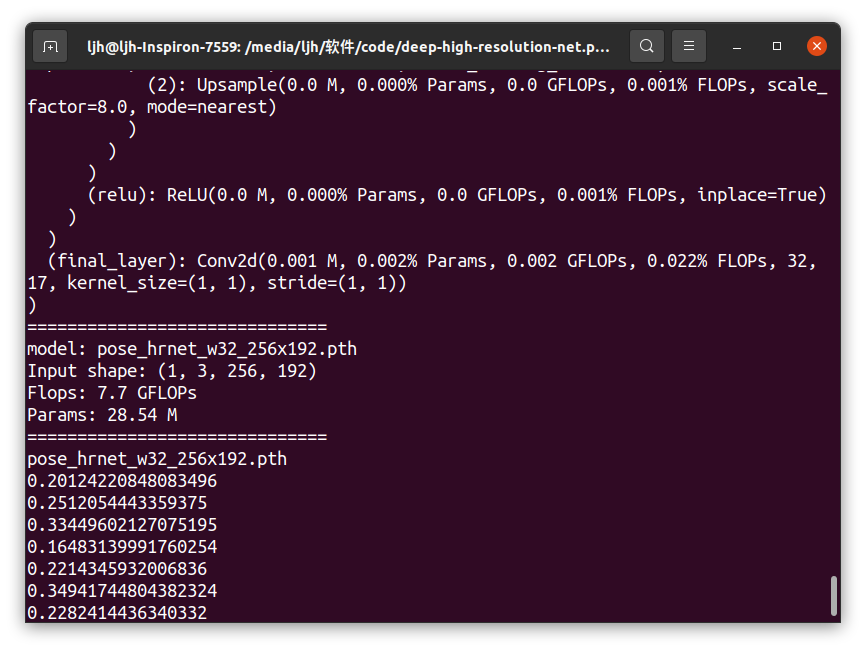
Task: Minimize the terminal window
Action: [737, 46]
